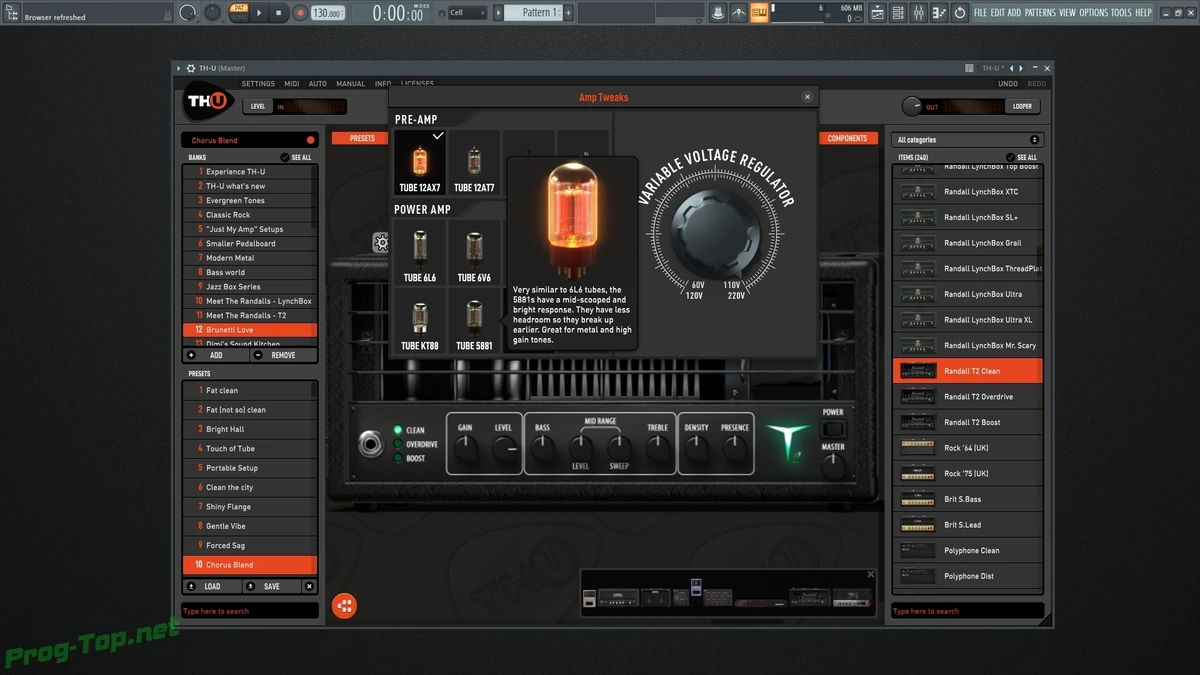The image size is (1200, 675).
Task: Click the detached keyboard icon in plugin title bar
Action: [x=969, y=68]
